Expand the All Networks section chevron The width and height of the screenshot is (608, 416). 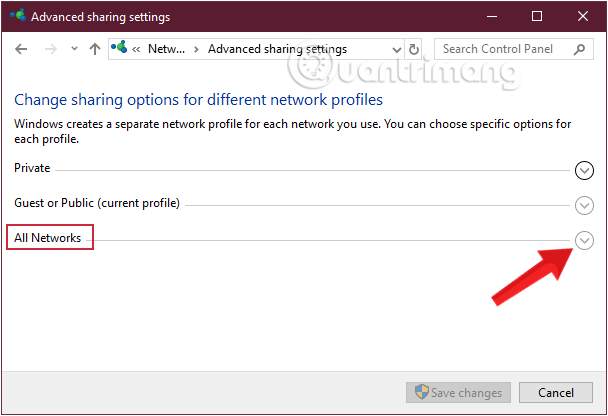click(585, 240)
